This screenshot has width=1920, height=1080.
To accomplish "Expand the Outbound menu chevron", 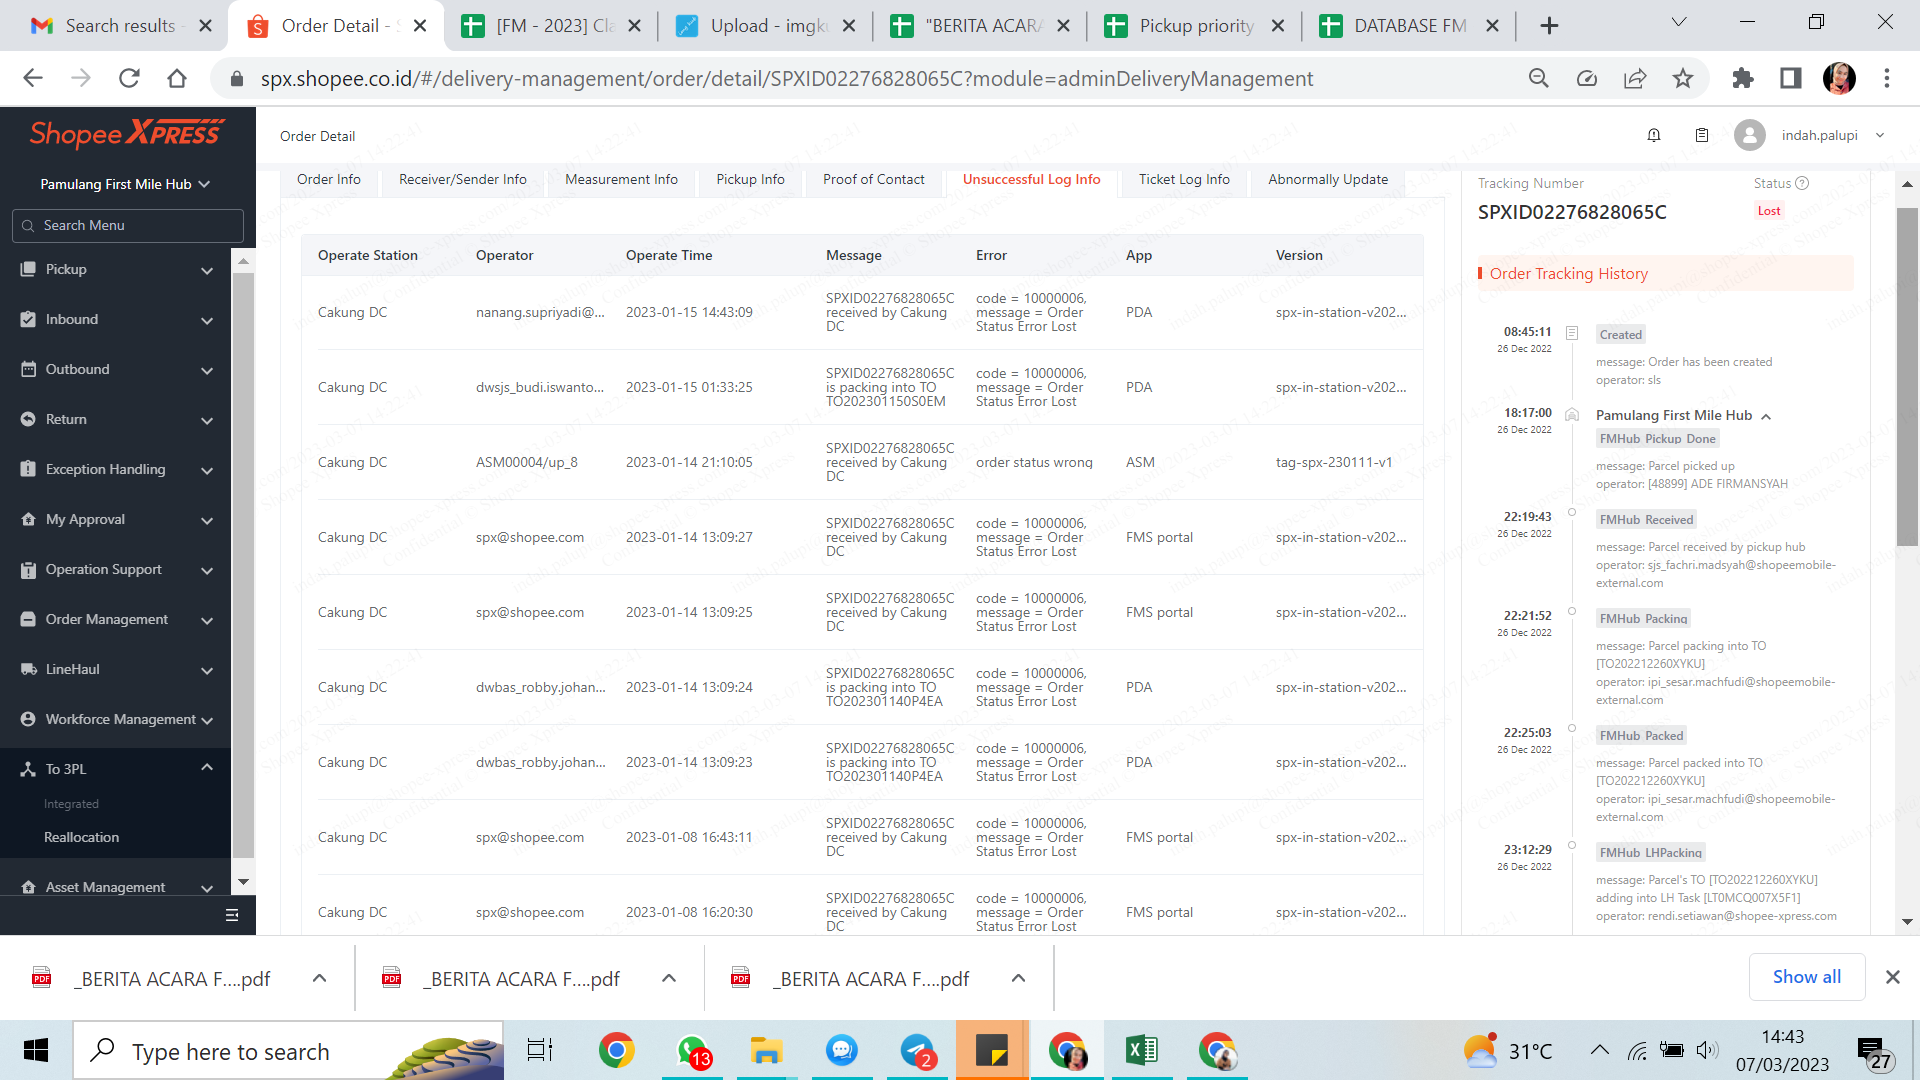I will [x=207, y=370].
